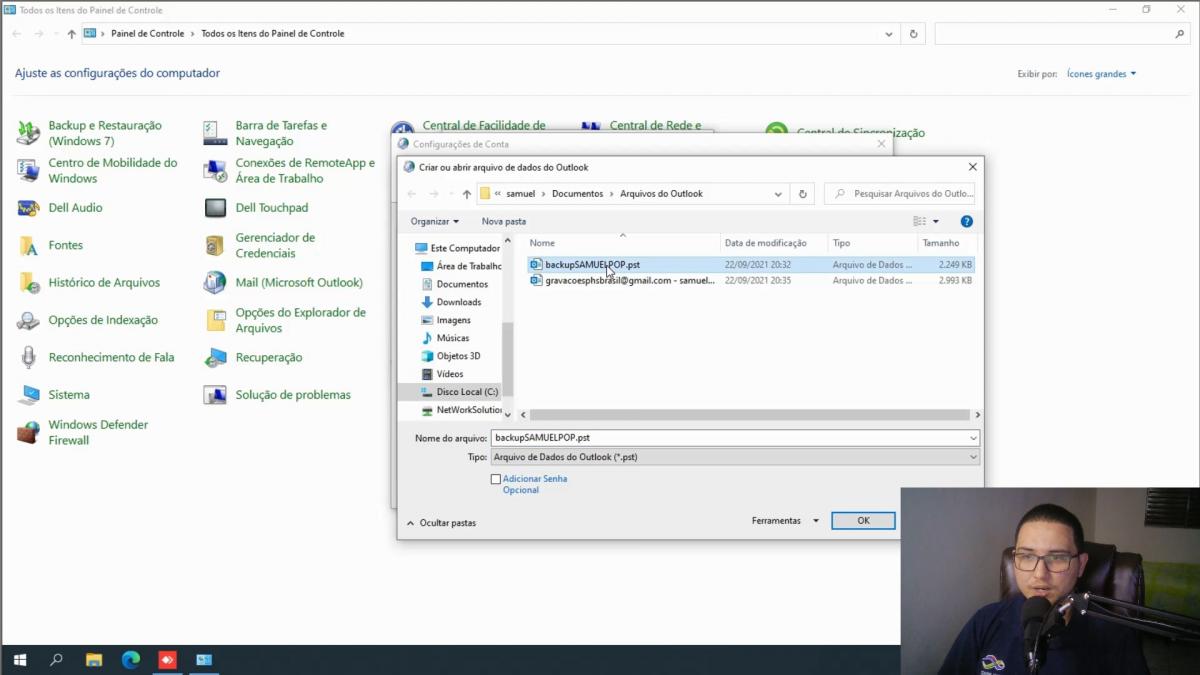Open the Sistema icon
Image resolution: width=1200 pixels, height=675 pixels.
(29, 395)
